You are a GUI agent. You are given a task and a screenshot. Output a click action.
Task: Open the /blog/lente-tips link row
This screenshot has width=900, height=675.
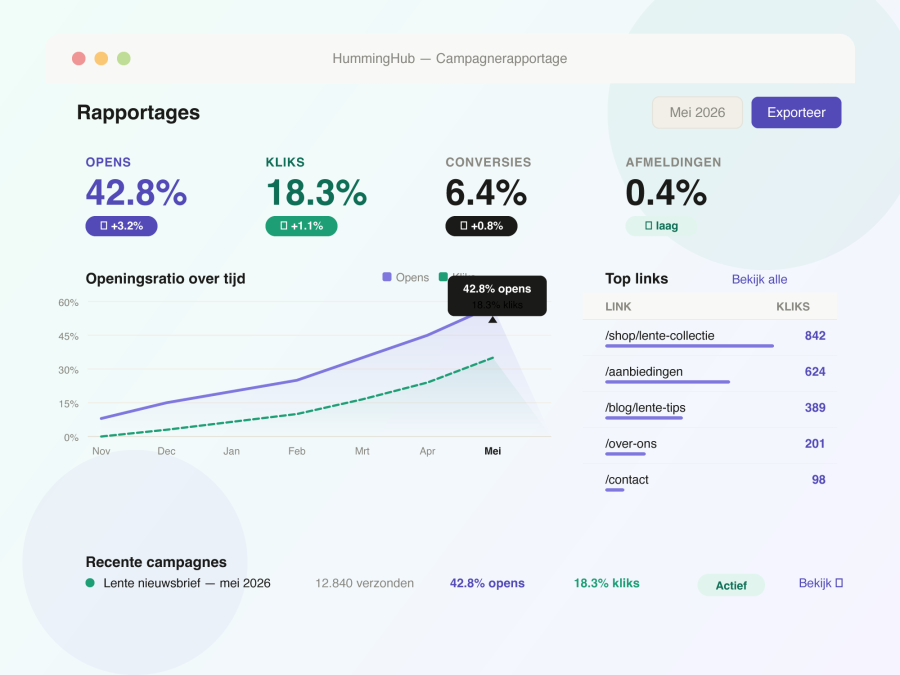pos(709,410)
